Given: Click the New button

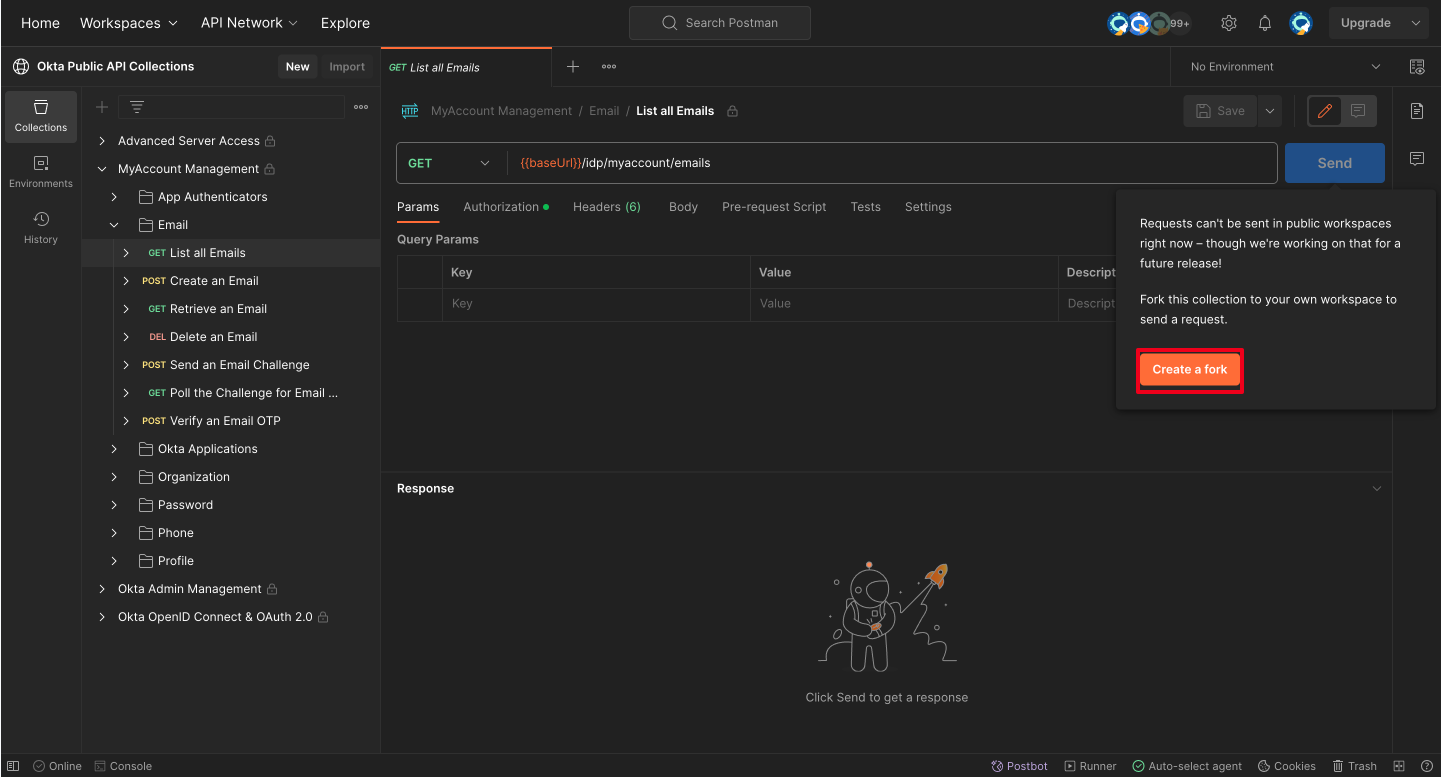Looking at the screenshot, I should coord(298,67).
